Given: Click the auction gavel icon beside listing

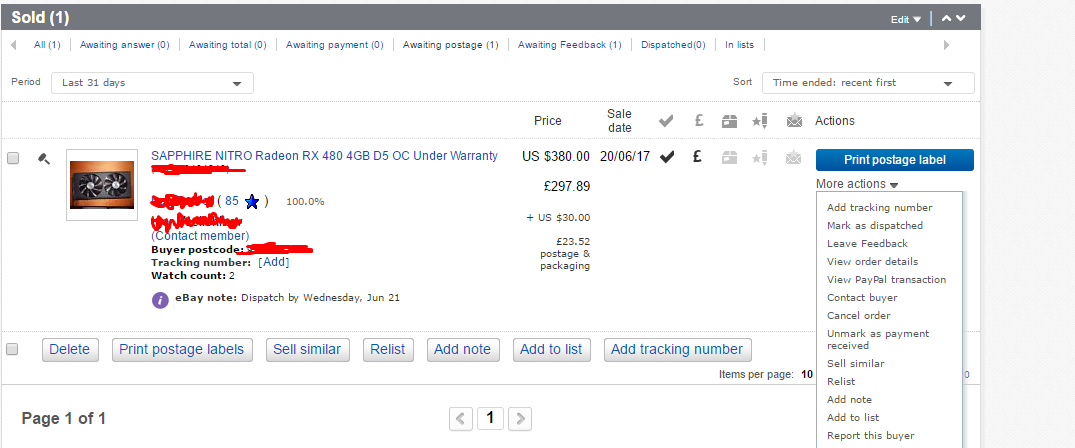Looking at the screenshot, I should [x=44, y=159].
